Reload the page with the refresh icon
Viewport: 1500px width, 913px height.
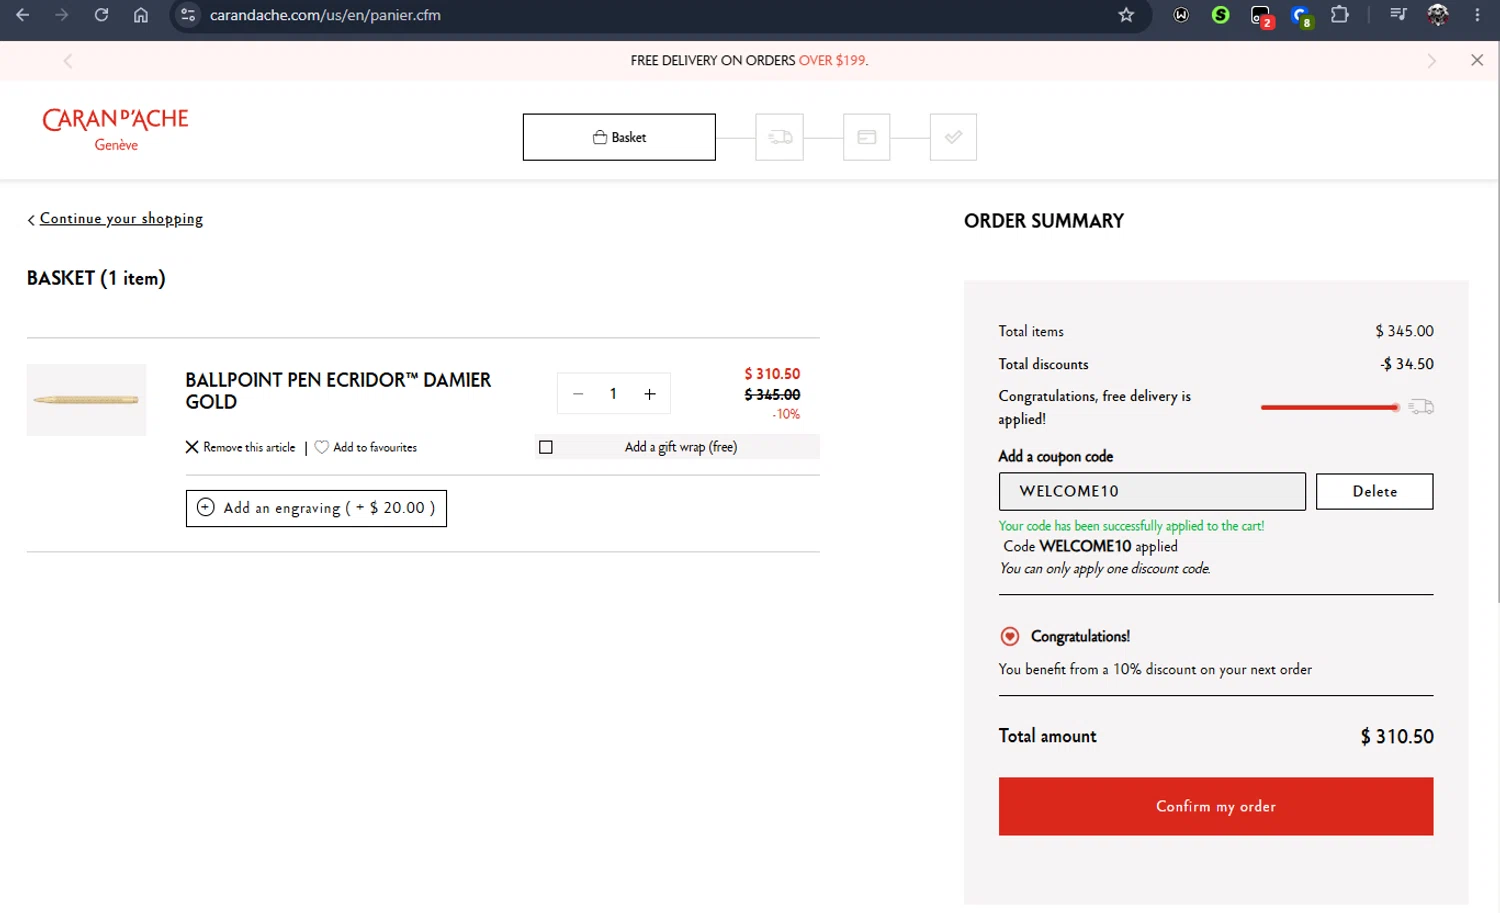click(101, 15)
